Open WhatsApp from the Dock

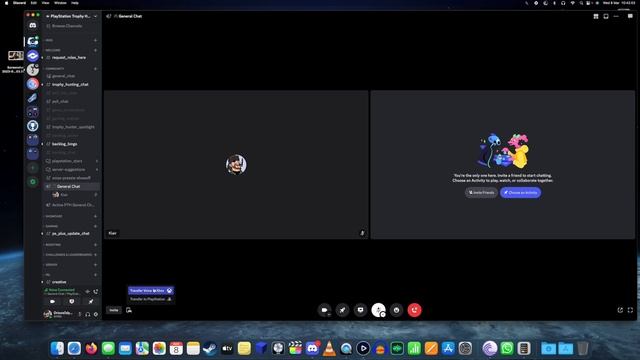point(507,348)
